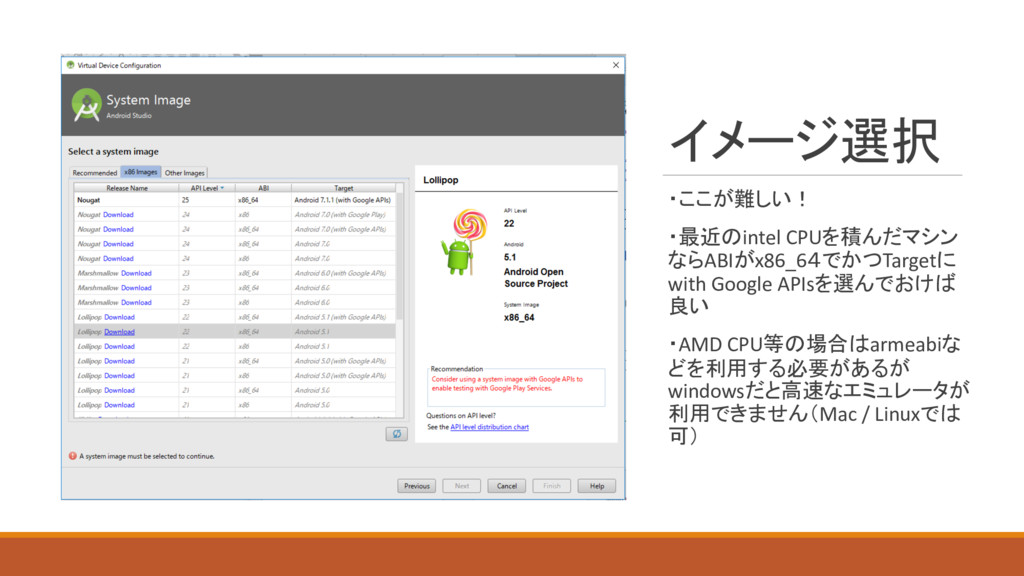Download Lollipop x86_64 Android 5.0 with Google APIs

click(120, 361)
